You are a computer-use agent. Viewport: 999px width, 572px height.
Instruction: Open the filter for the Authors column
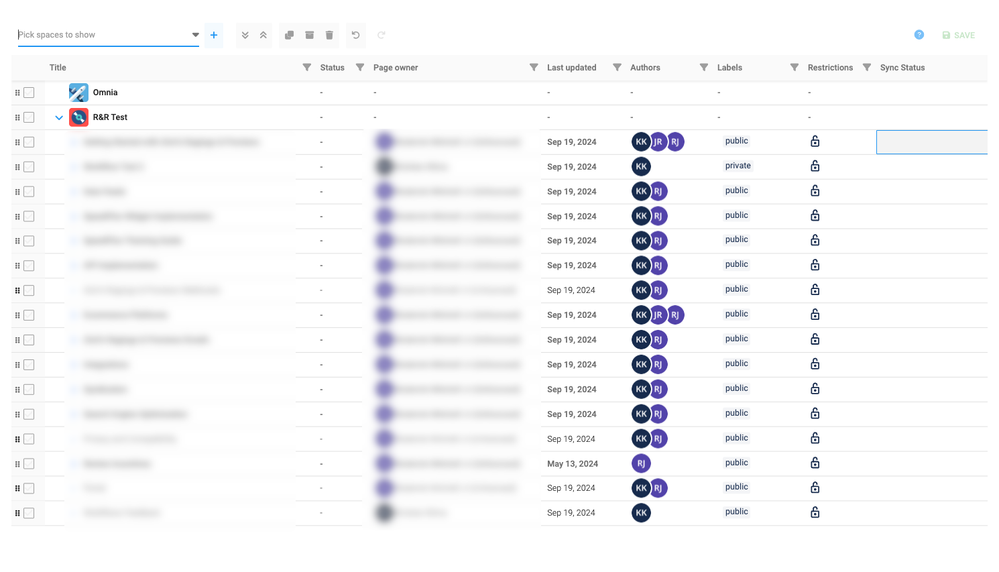(704, 68)
